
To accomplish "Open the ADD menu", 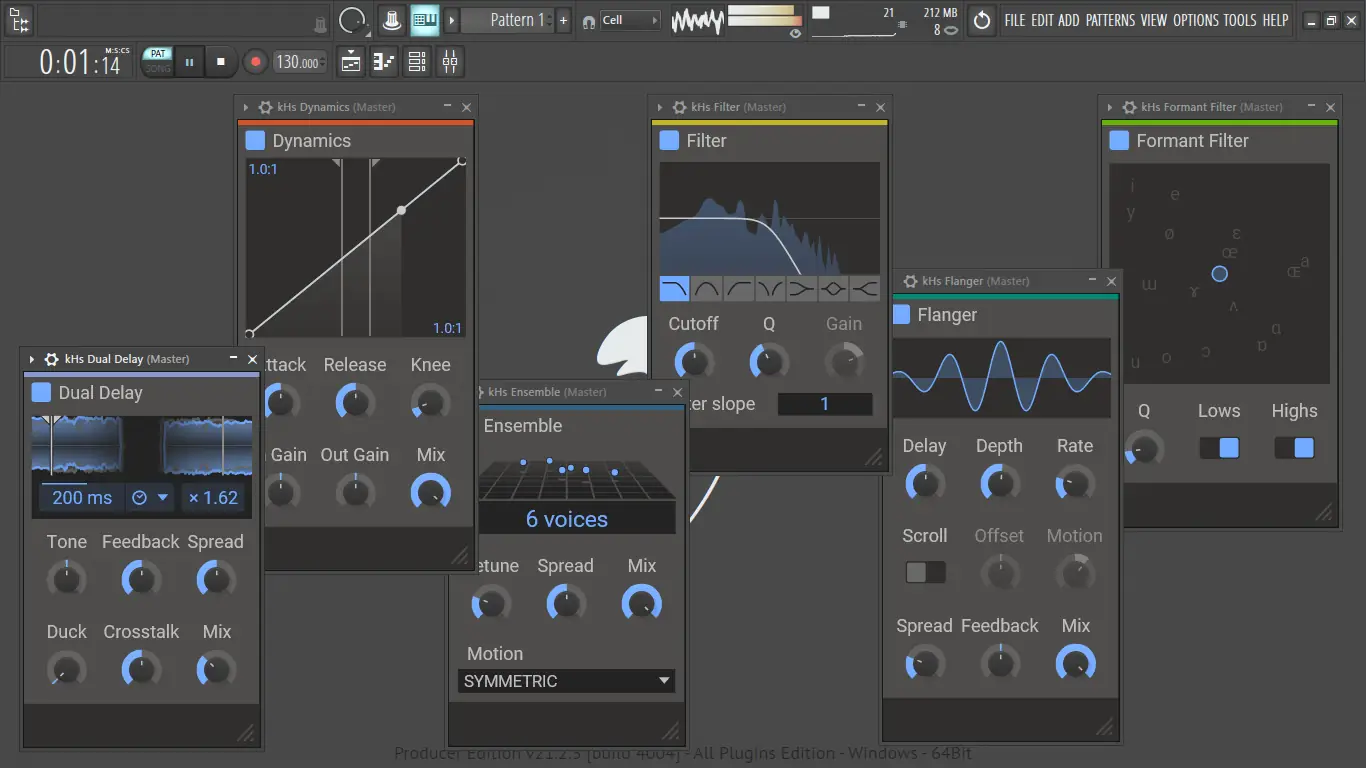I will [x=1069, y=20].
